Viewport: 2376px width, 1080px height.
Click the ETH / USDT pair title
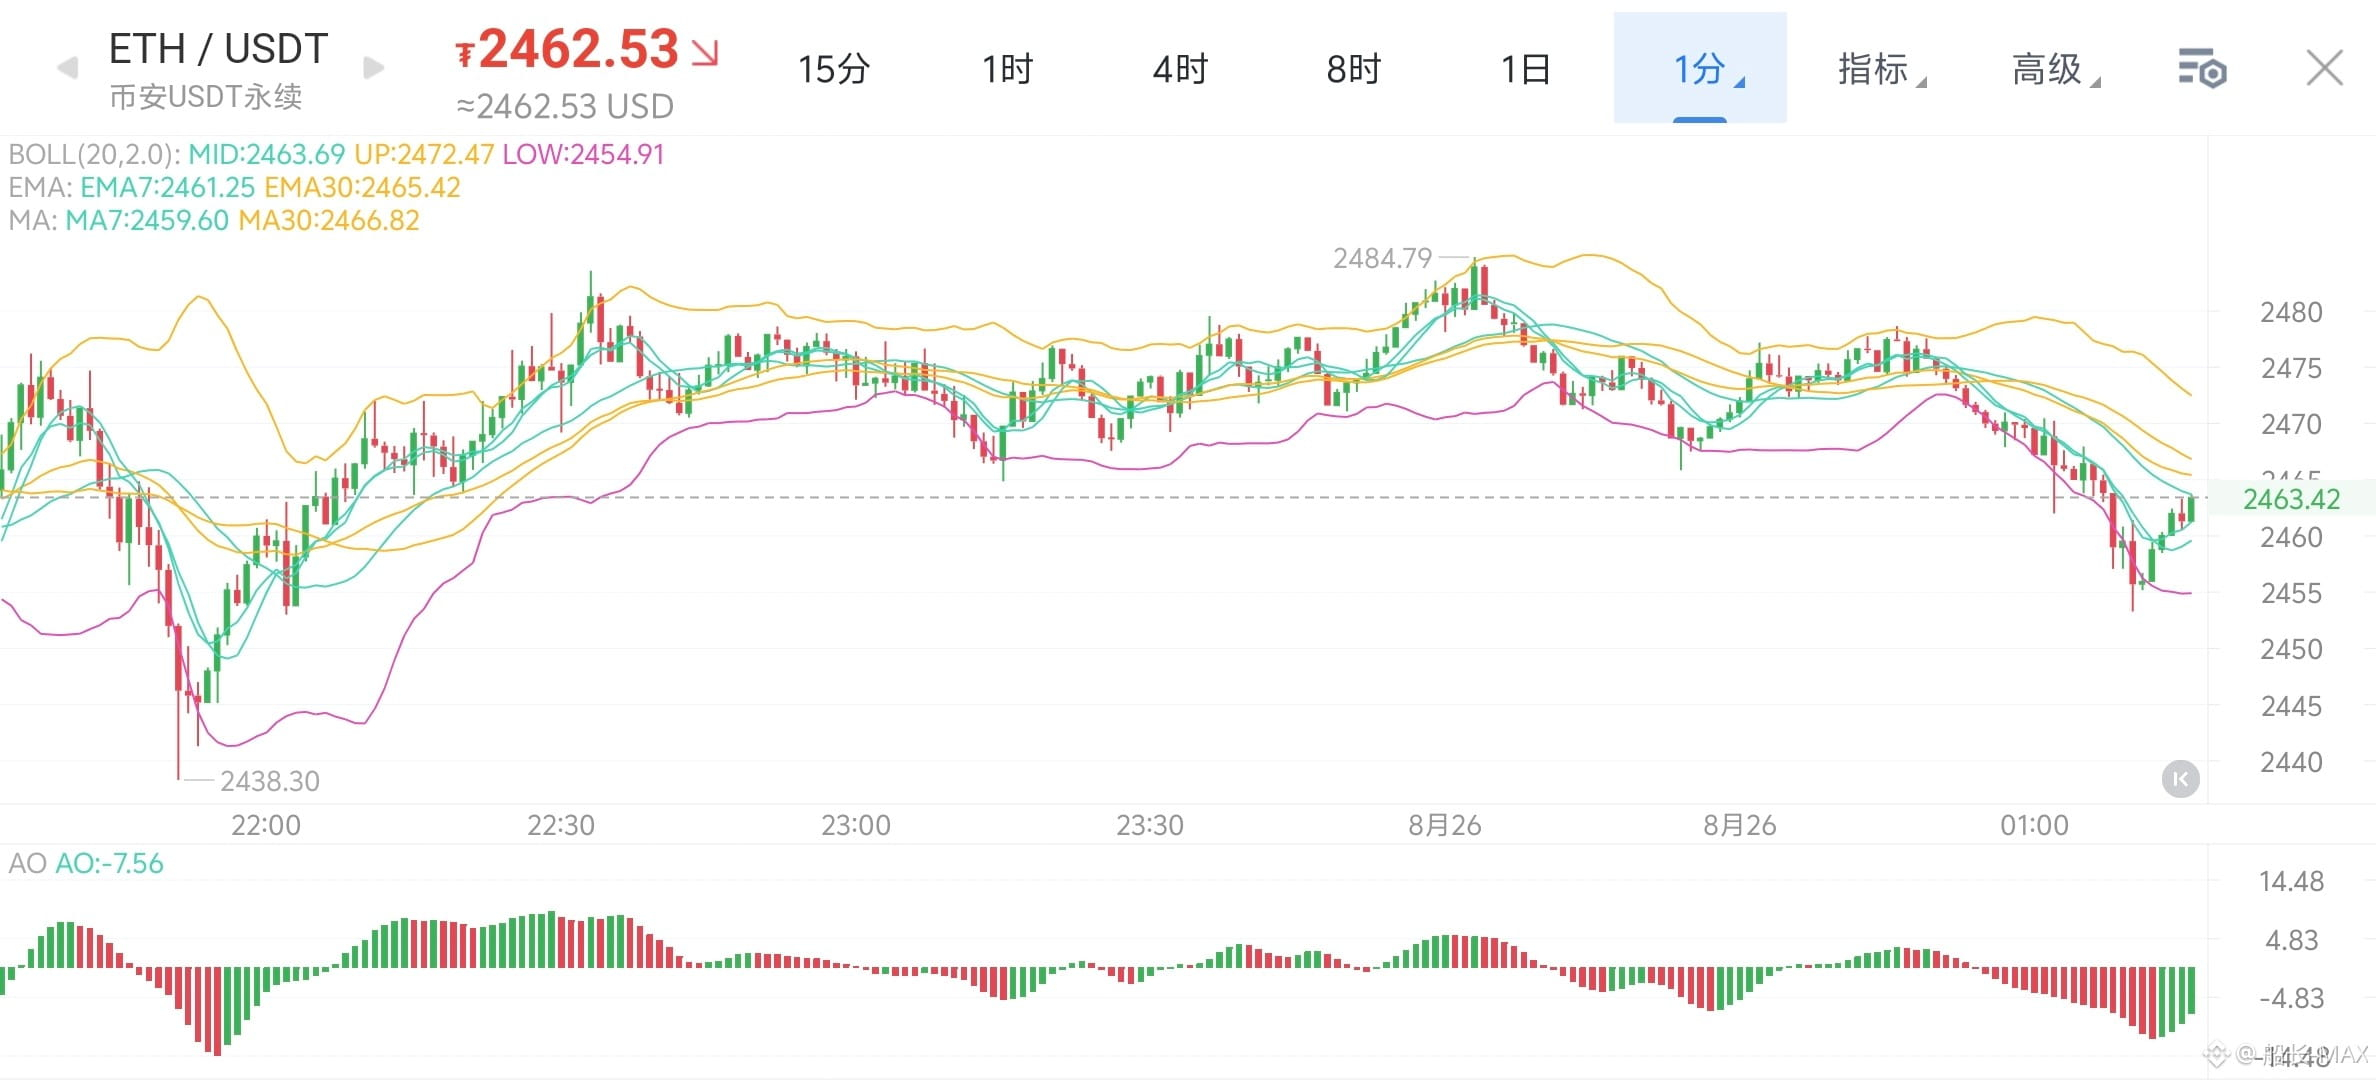[x=218, y=48]
